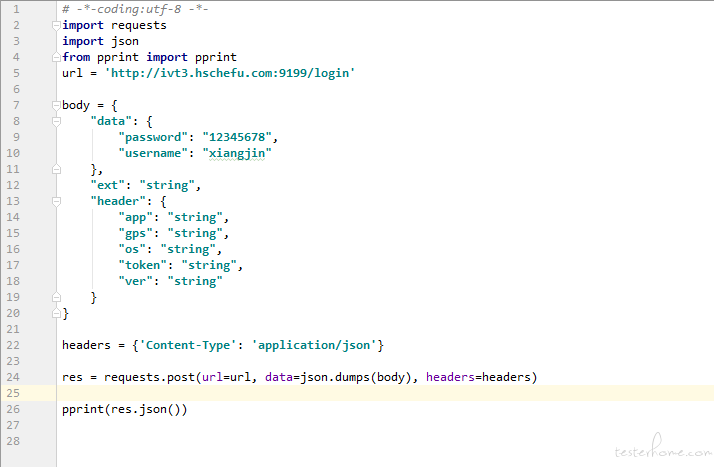Click the pprint(res.json()) statement
The width and height of the screenshot is (714, 467).
click(124, 409)
